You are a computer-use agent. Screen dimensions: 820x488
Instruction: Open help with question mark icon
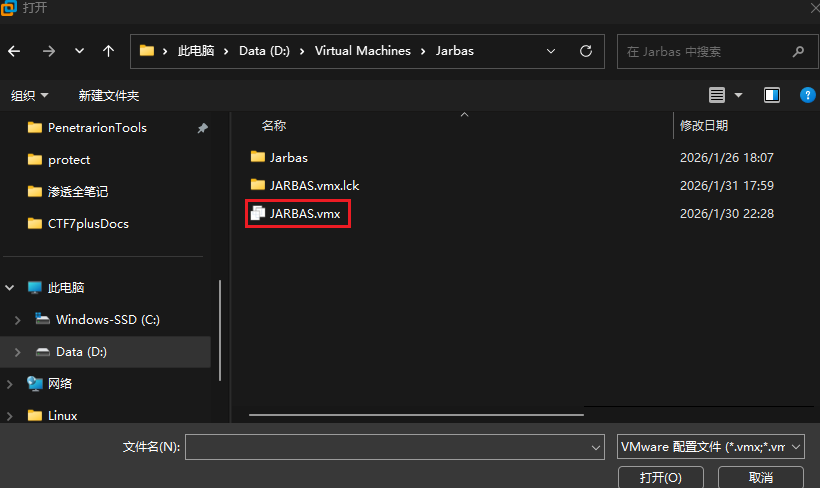(807, 95)
